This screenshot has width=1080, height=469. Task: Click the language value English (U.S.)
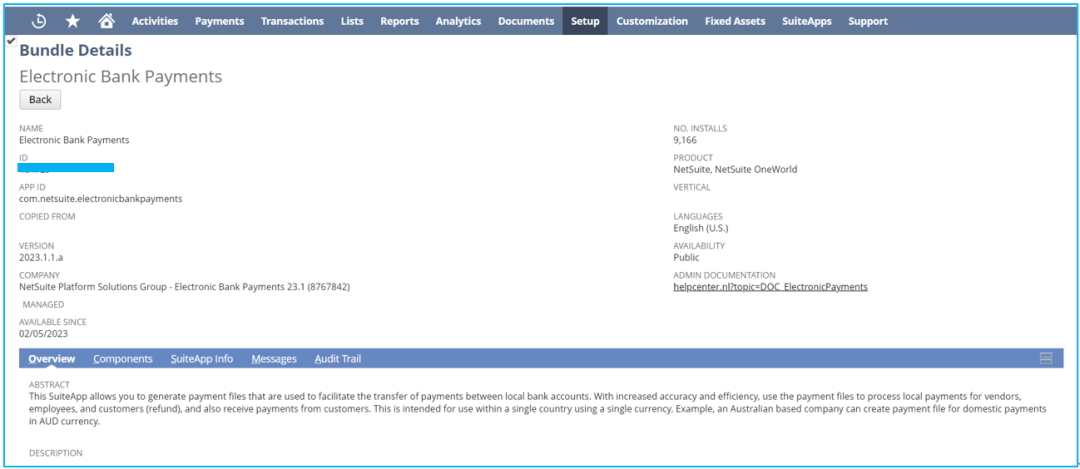click(x=700, y=229)
